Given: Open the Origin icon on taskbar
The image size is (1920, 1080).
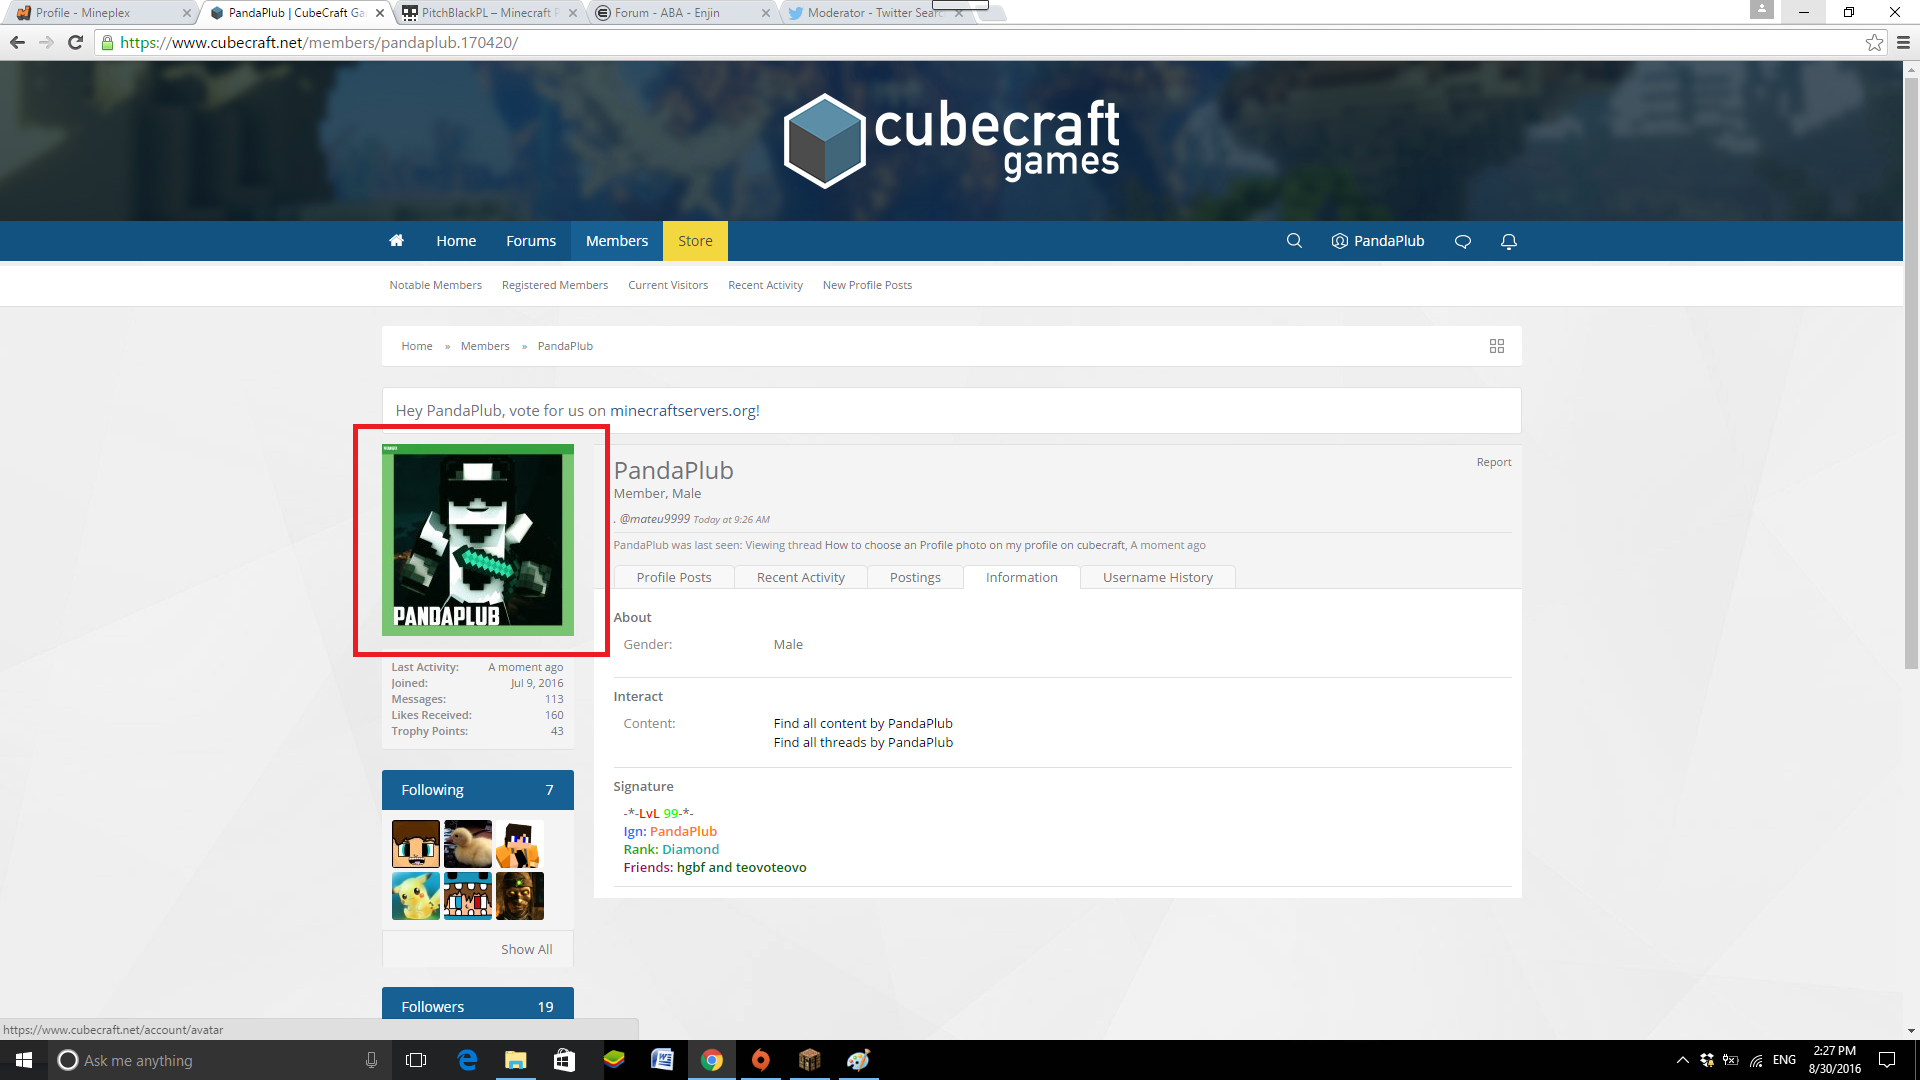Looking at the screenshot, I should 761,1060.
